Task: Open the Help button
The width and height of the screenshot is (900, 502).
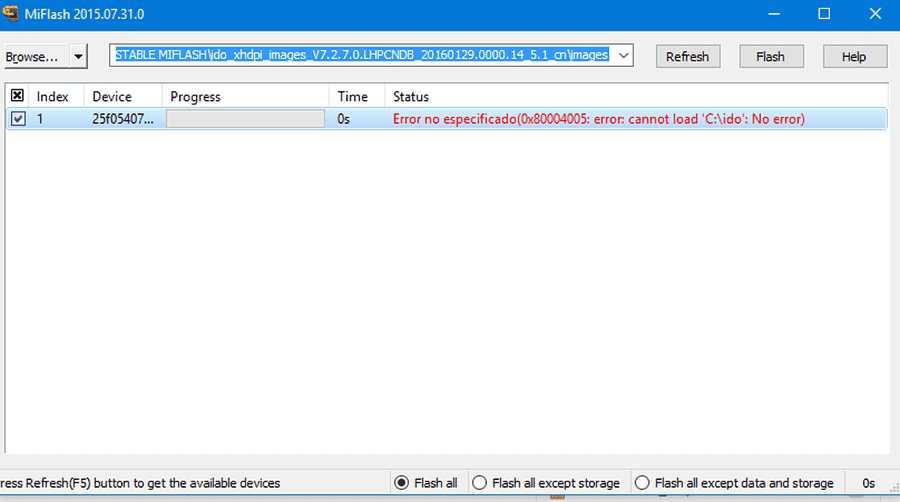Action: [x=854, y=57]
